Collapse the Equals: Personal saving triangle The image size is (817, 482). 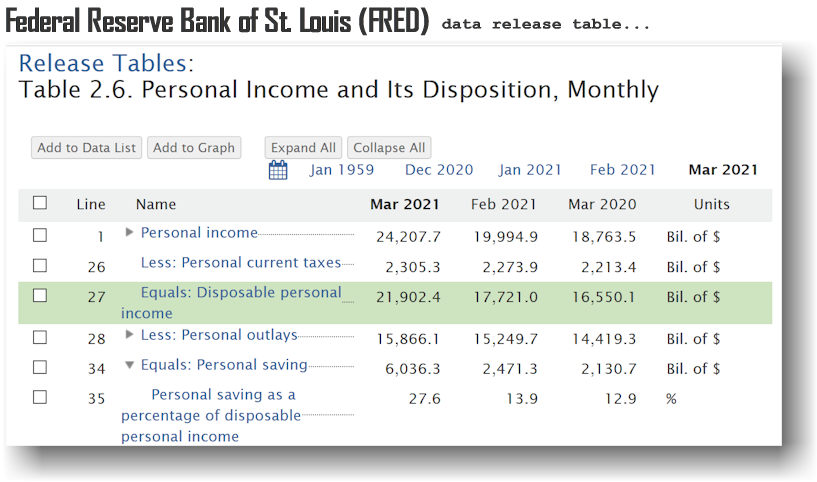[130, 365]
